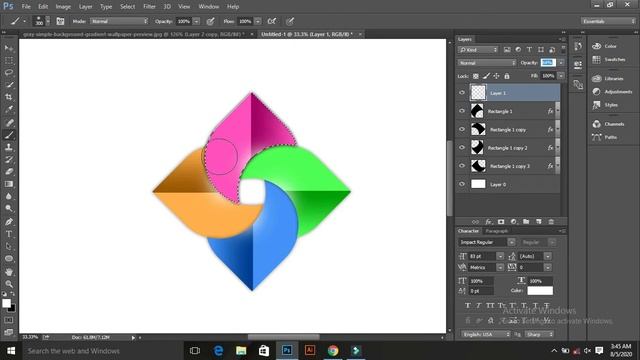This screenshot has width=640, height=360.
Task: Open the Essentials workspace dropdown
Action: click(x=608, y=21)
